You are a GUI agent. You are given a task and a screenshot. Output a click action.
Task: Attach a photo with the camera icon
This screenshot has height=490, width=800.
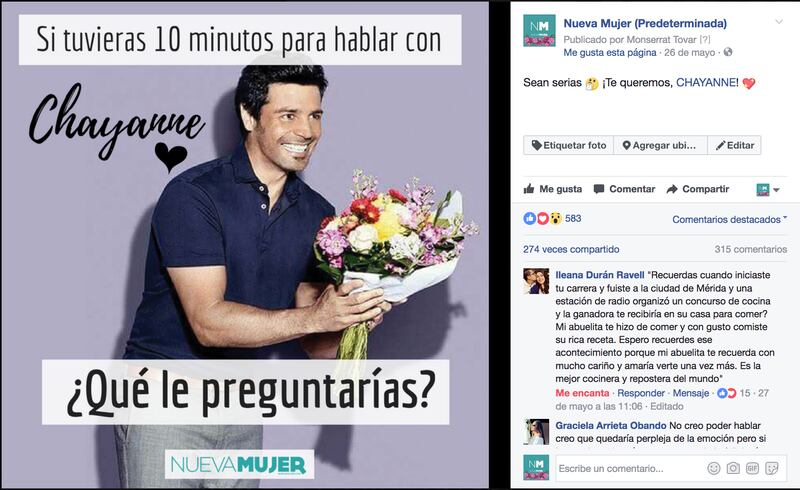(x=733, y=468)
